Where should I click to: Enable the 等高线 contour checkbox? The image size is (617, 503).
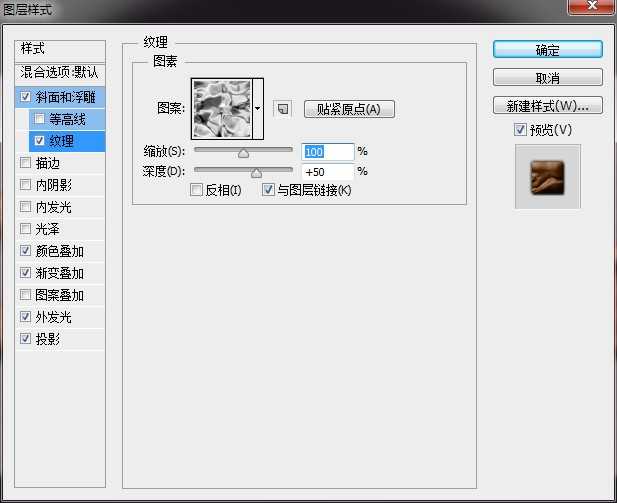(x=39, y=119)
